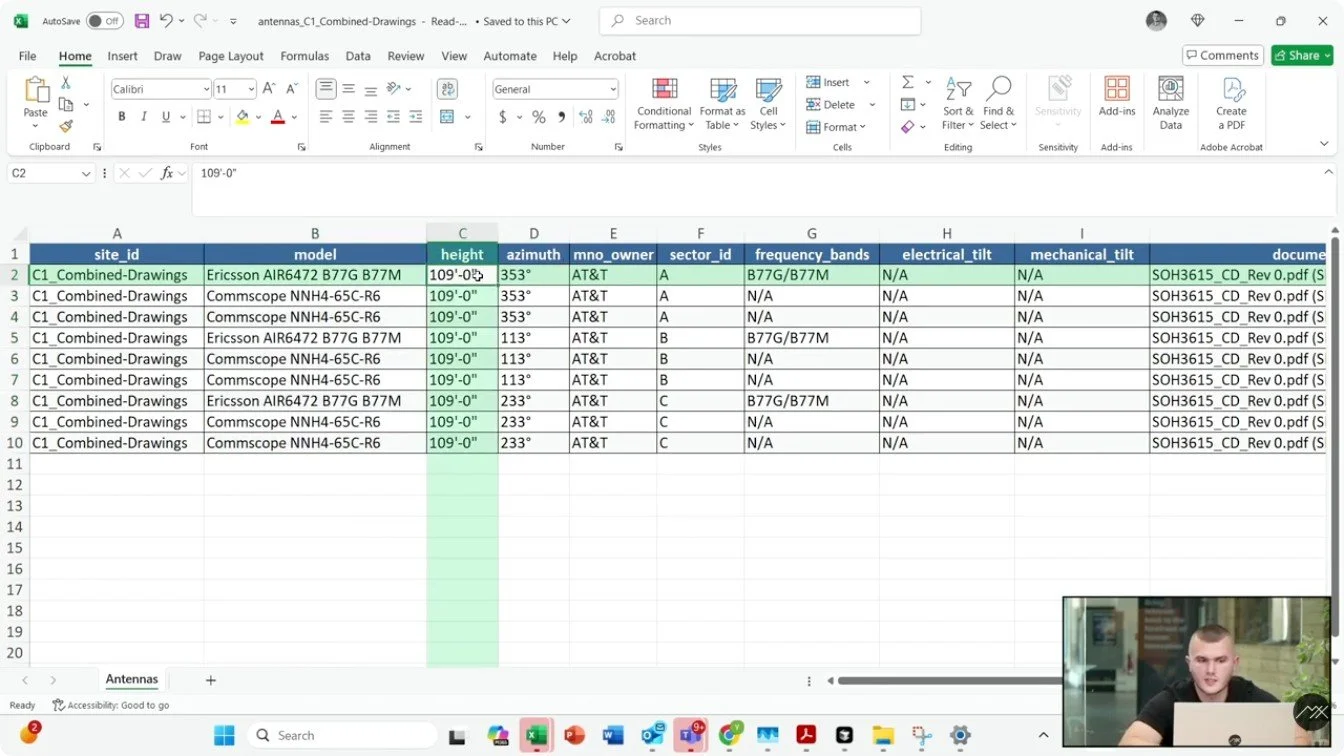
Task: Click Insert Function fx icon
Action: 167,173
